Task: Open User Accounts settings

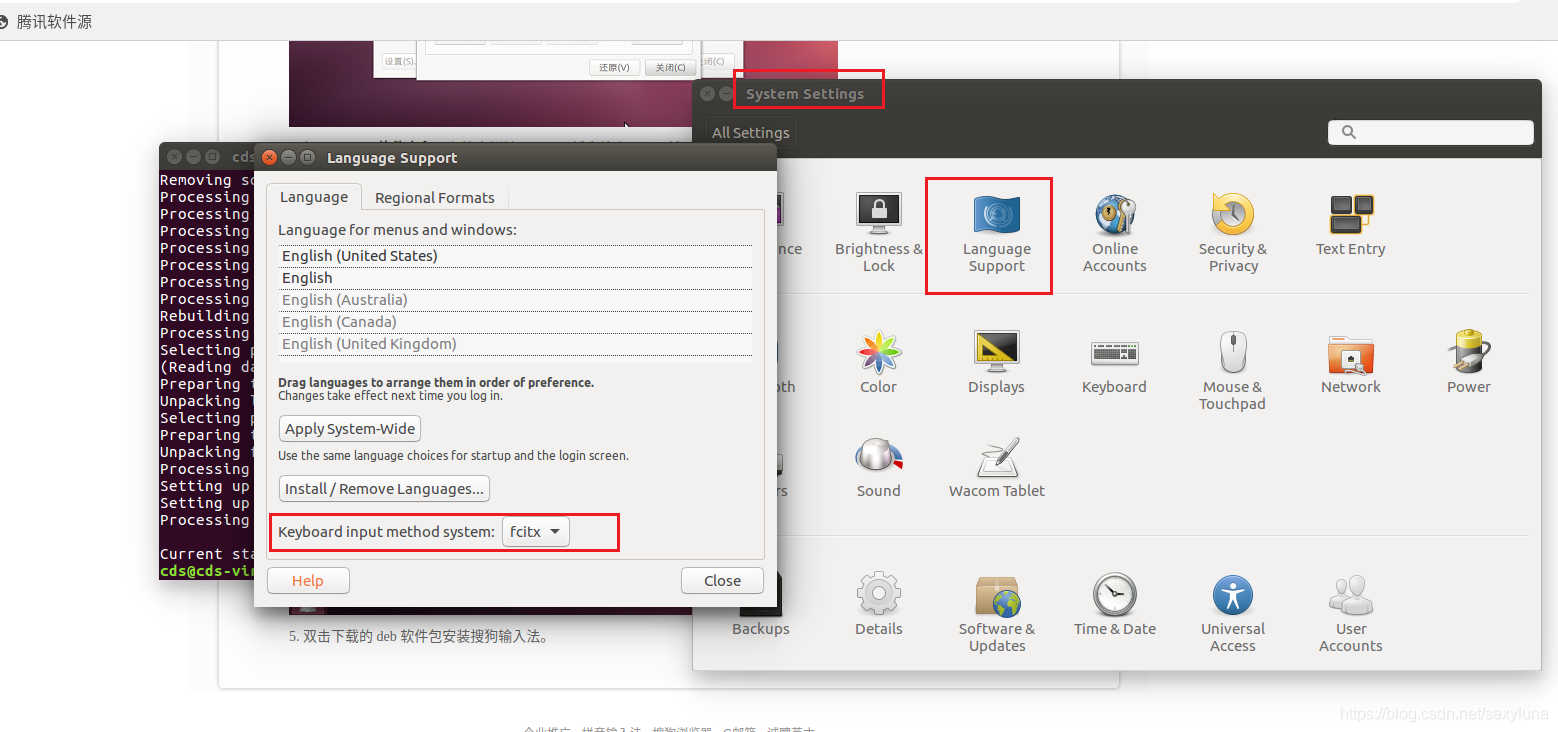Action: 1350,612
